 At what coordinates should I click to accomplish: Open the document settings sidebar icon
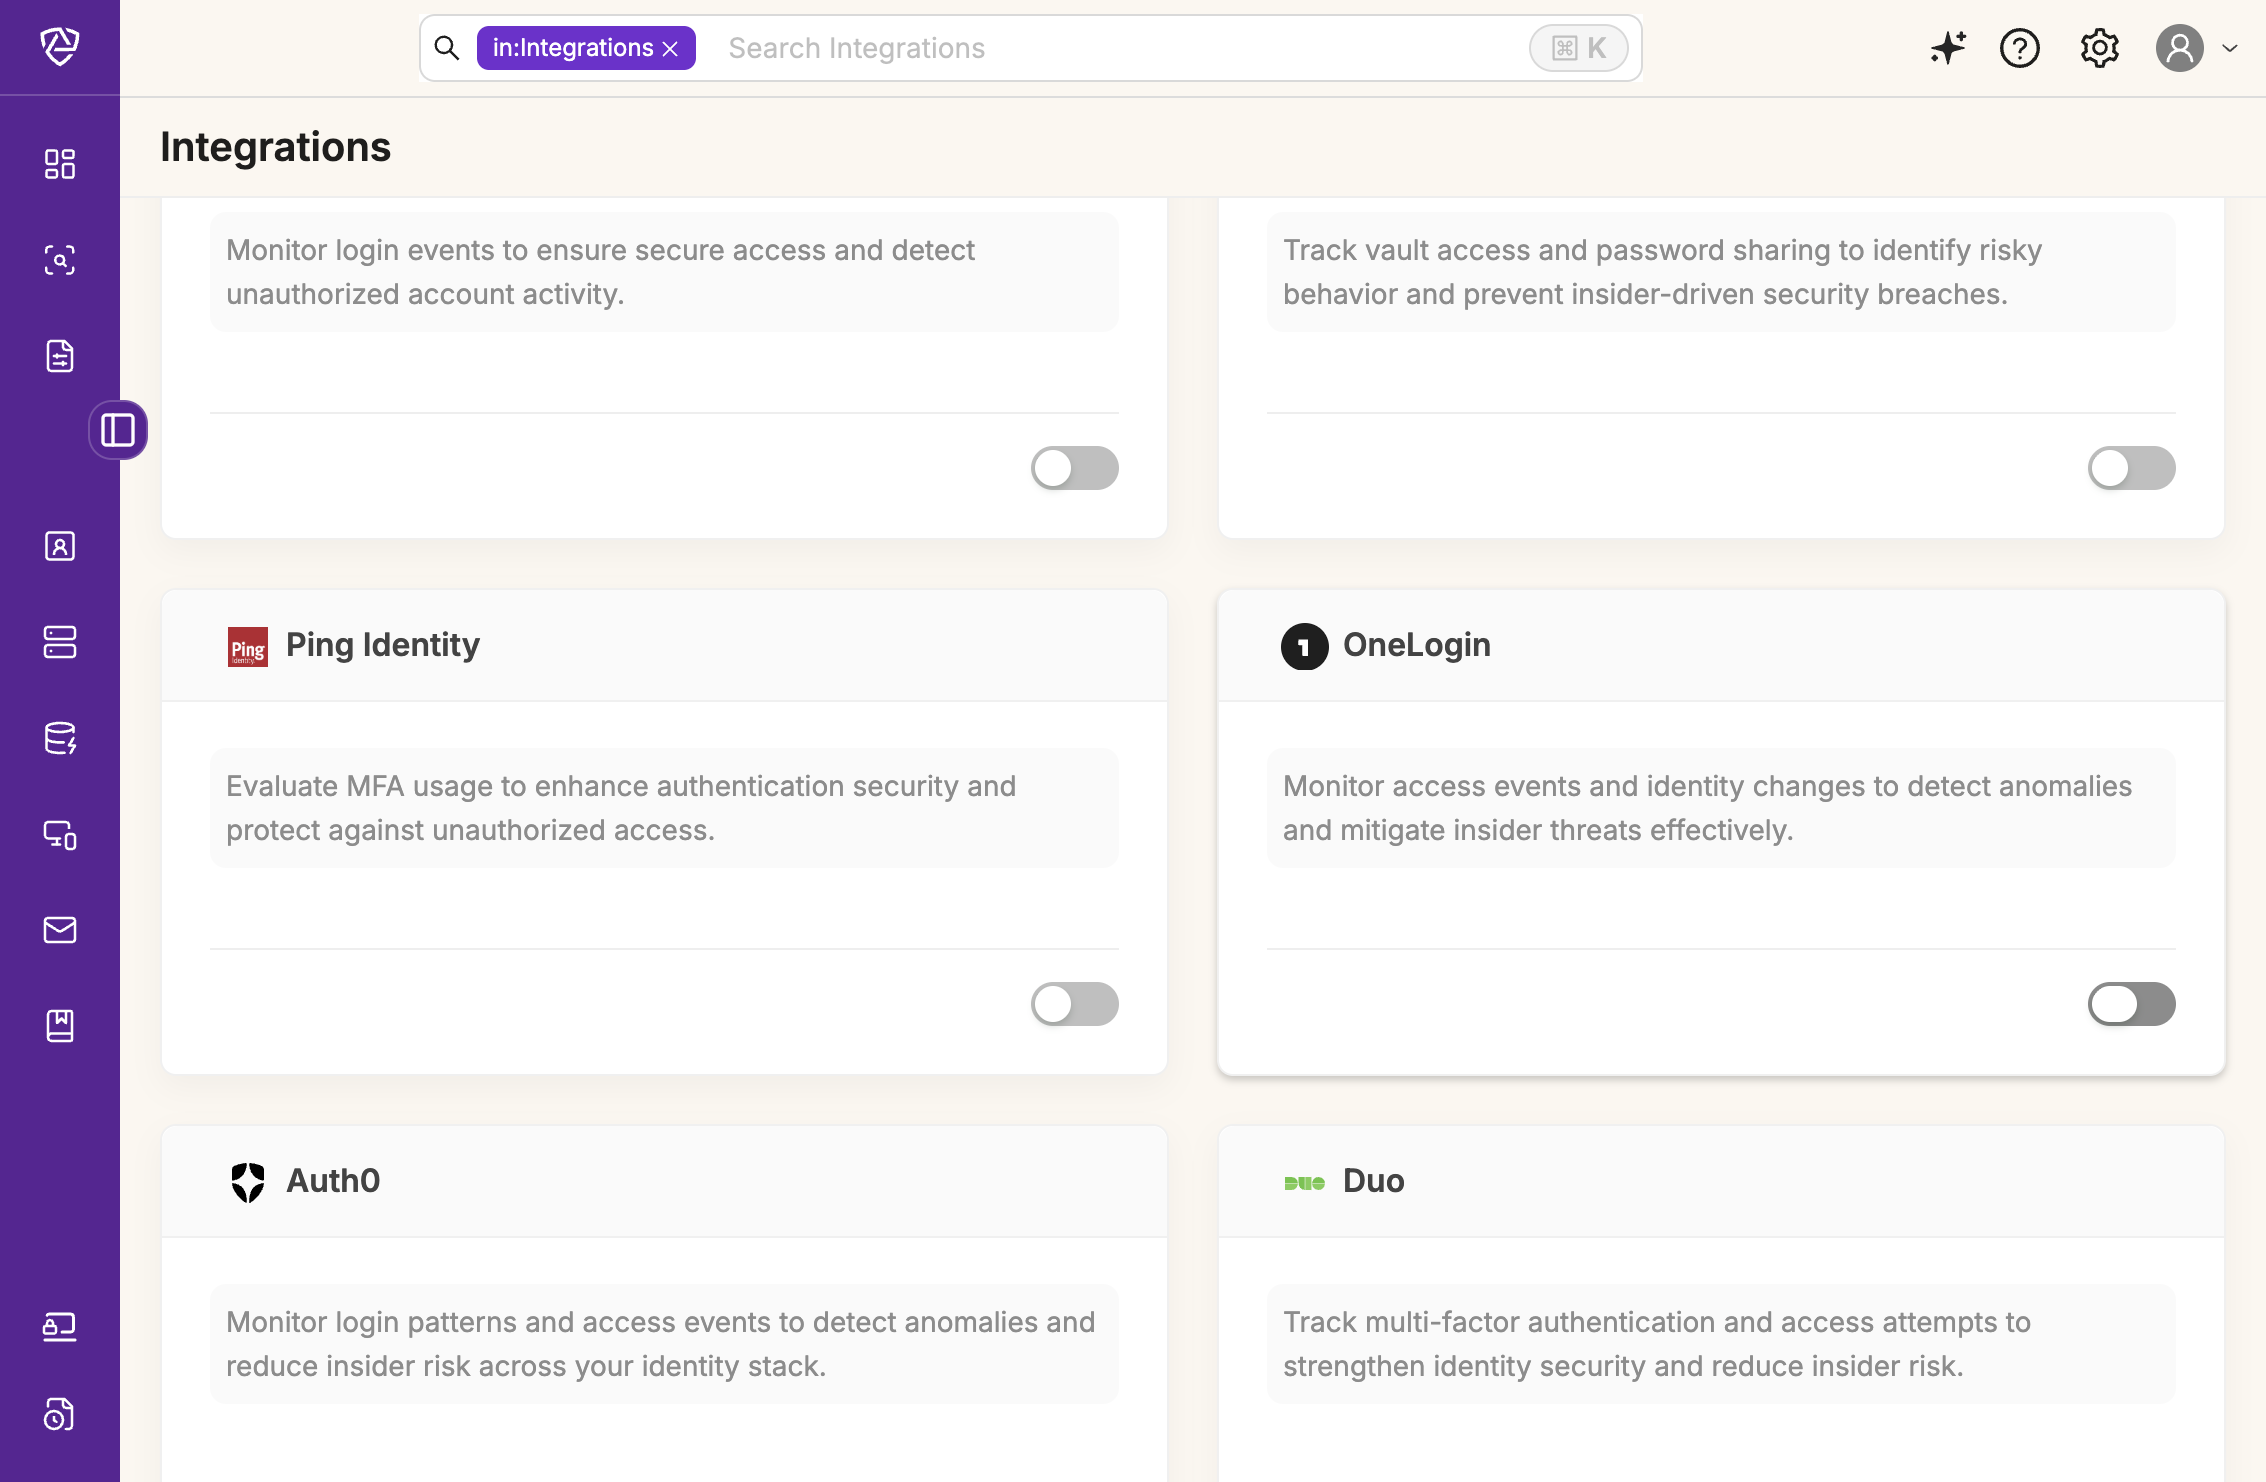click(60, 356)
